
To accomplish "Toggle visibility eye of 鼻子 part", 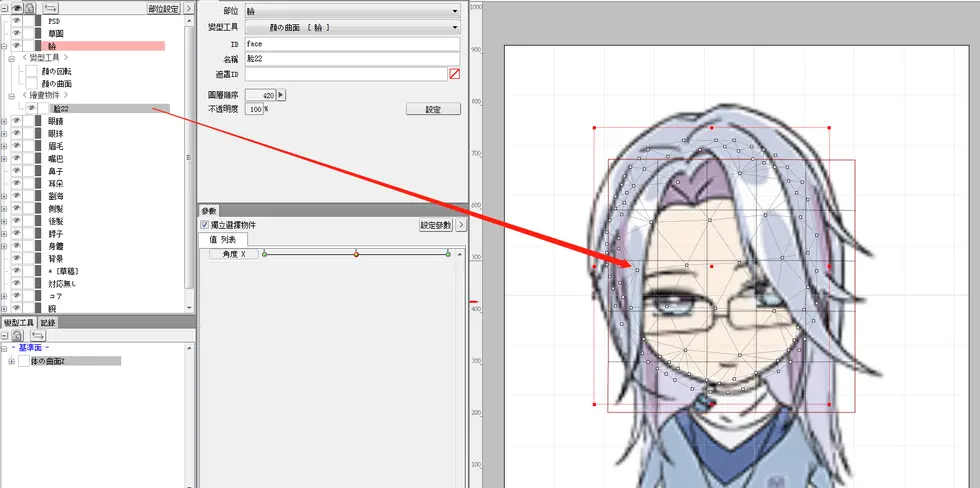I will pos(16,171).
